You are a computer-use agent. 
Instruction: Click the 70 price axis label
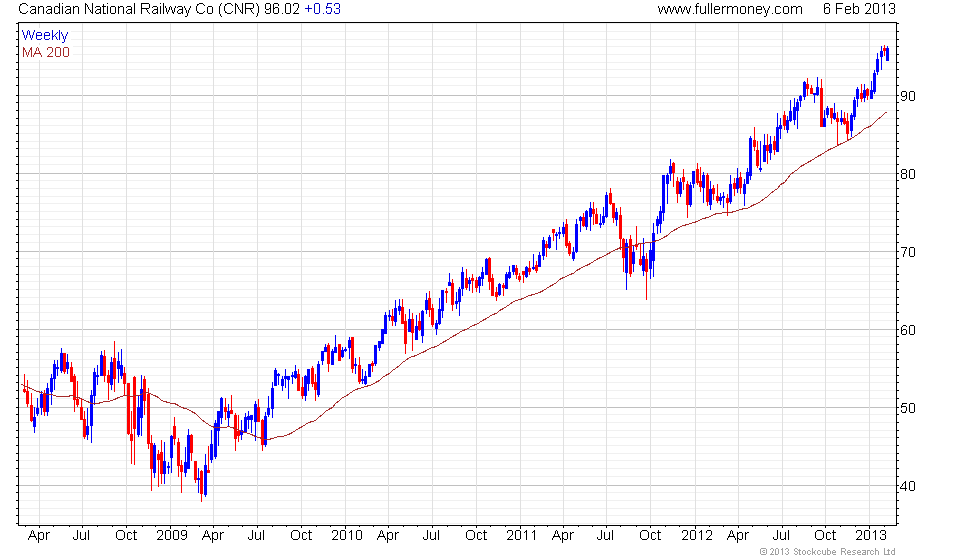coord(908,252)
